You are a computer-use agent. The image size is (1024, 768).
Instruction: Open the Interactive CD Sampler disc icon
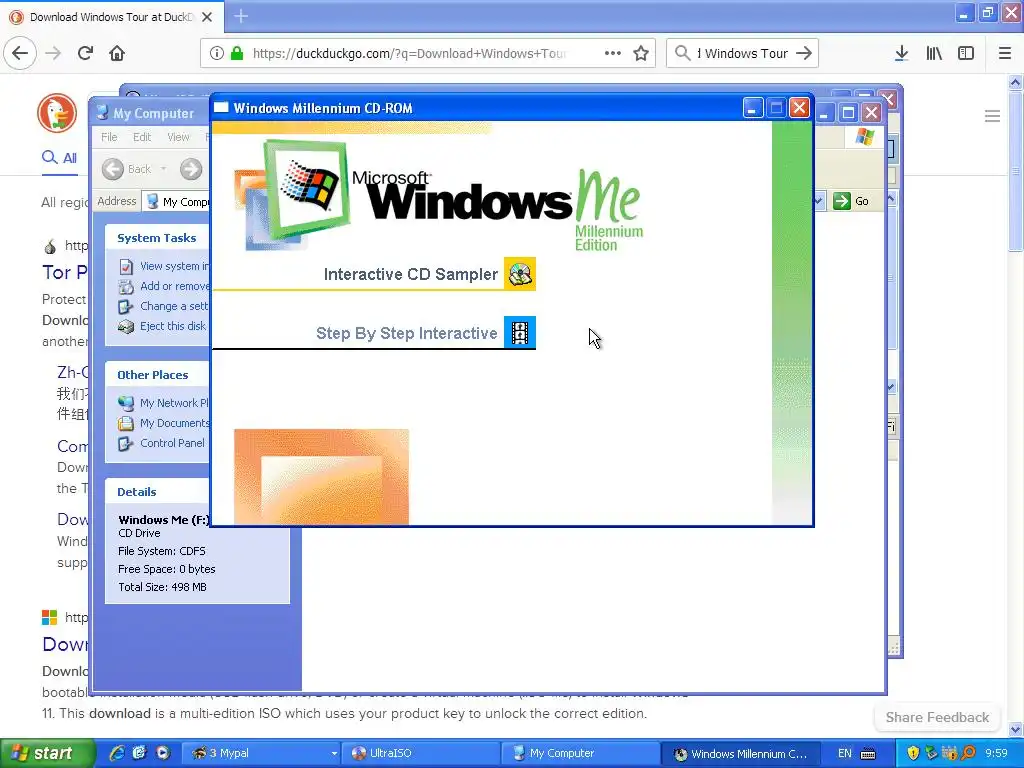[520, 274]
